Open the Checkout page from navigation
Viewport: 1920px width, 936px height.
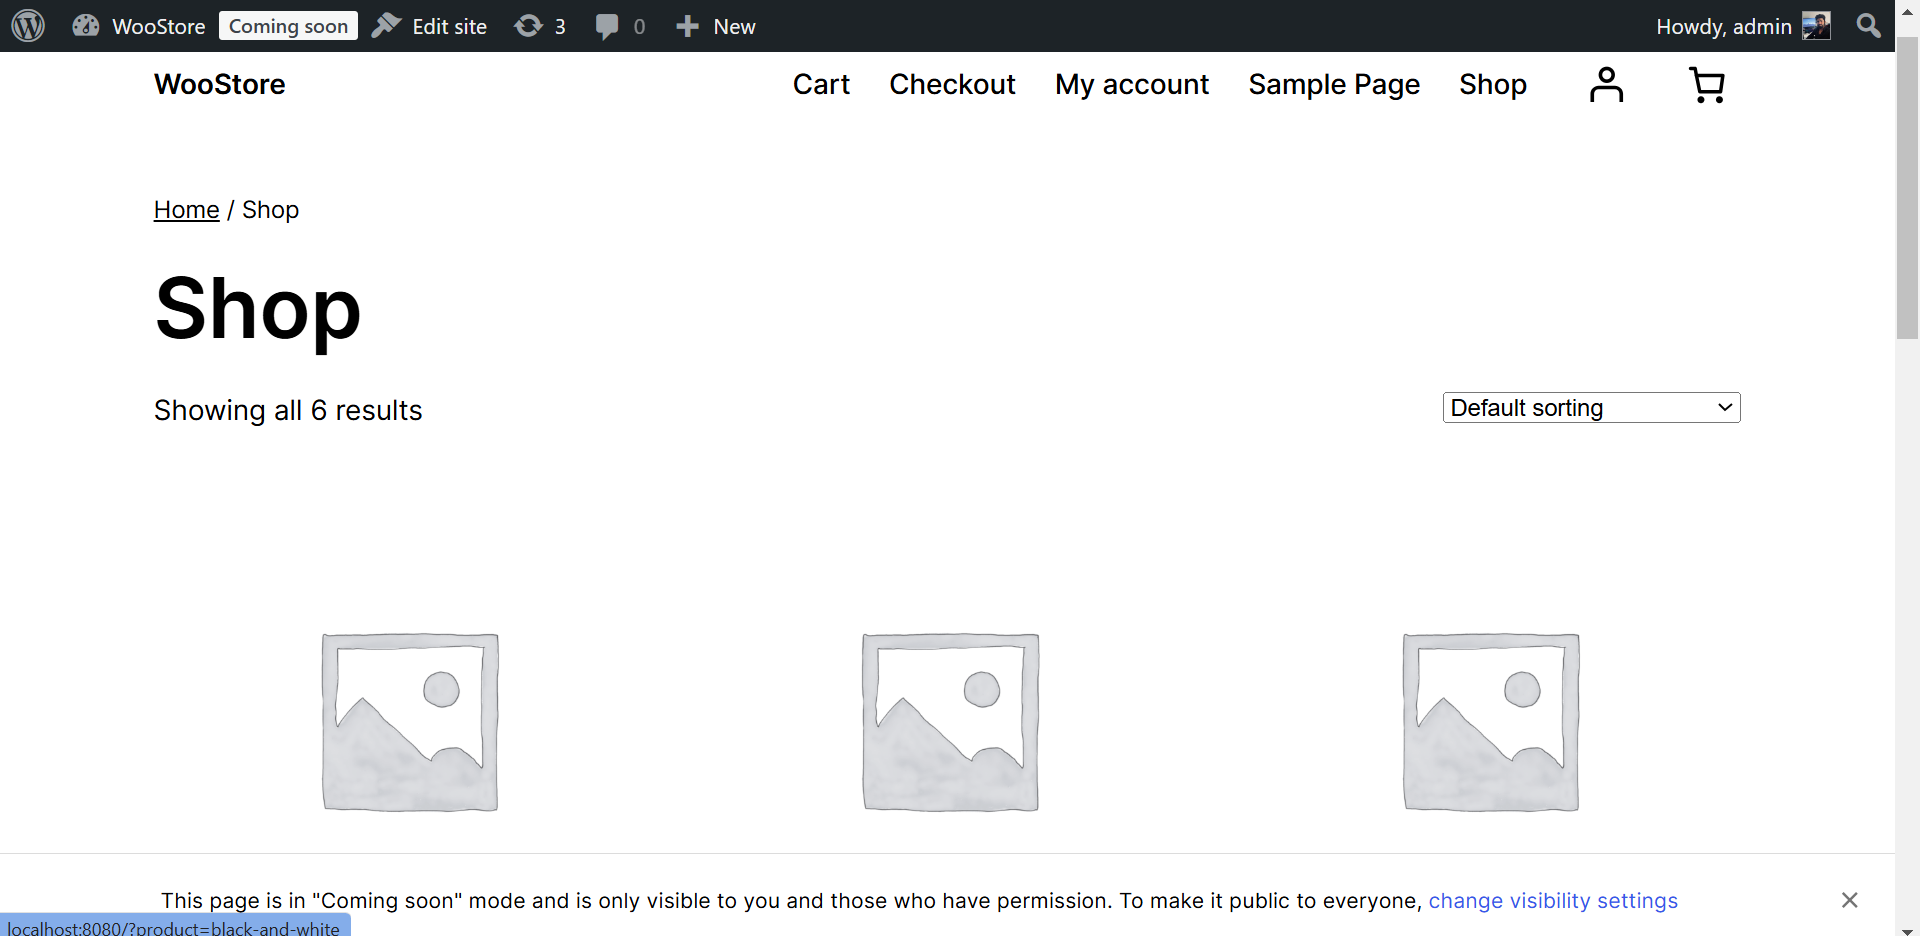(x=952, y=85)
